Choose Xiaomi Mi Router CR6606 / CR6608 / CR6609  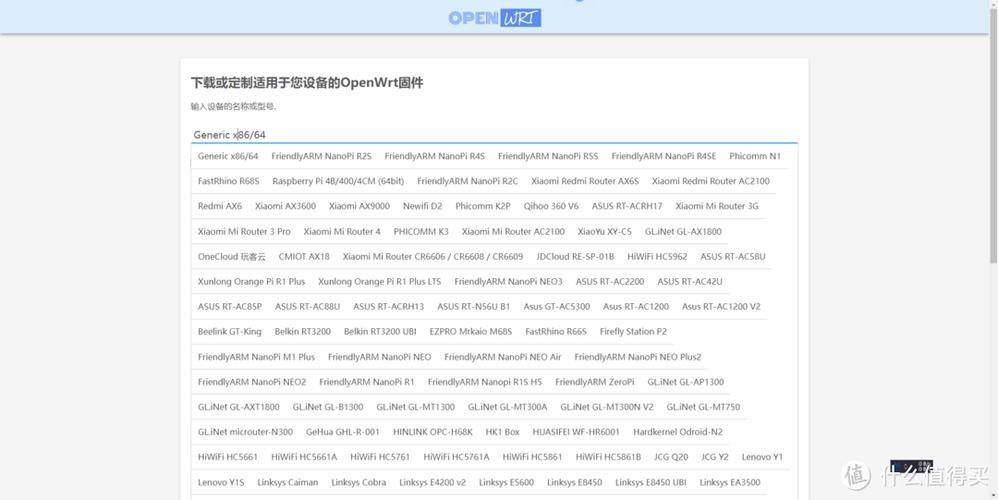[433, 256]
